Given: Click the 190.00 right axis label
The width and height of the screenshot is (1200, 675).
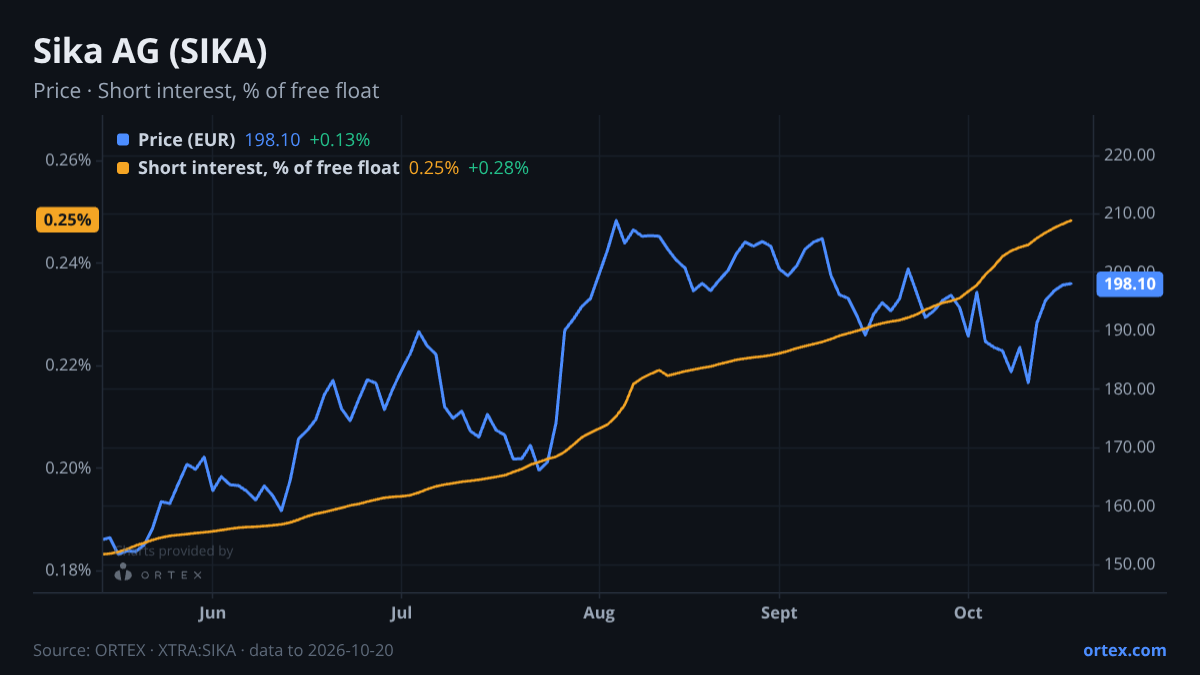Looking at the screenshot, I should click(1132, 330).
